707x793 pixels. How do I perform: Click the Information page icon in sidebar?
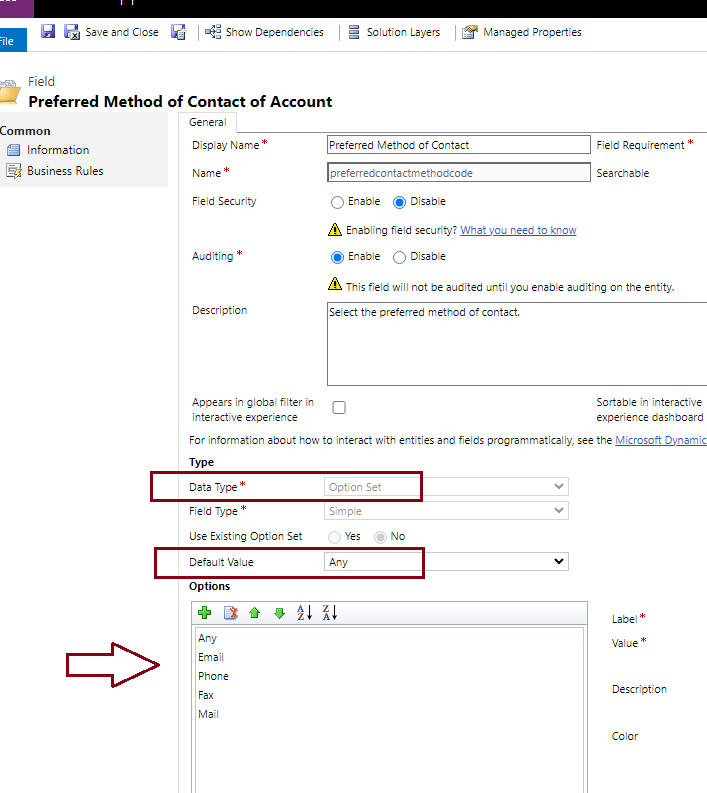(x=14, y=150)
